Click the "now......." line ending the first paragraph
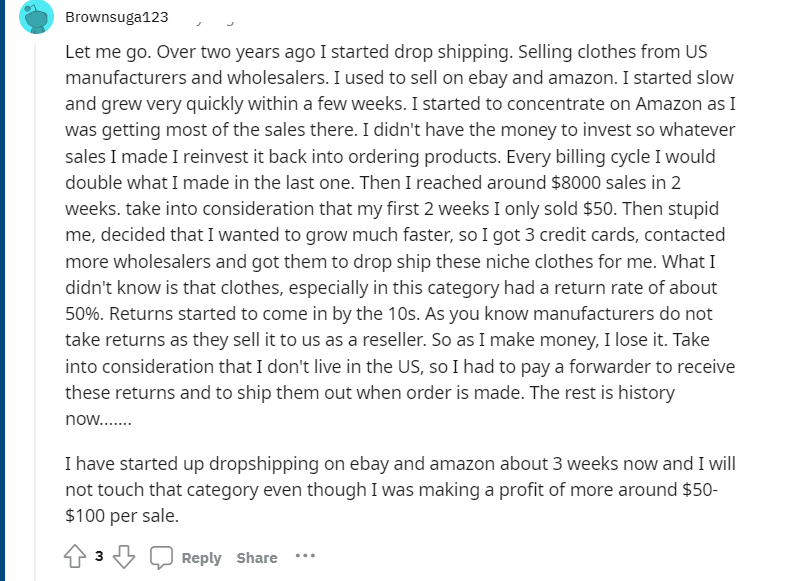Image resolution: width=793 pixels, height=581 pixels. (99, 419)
